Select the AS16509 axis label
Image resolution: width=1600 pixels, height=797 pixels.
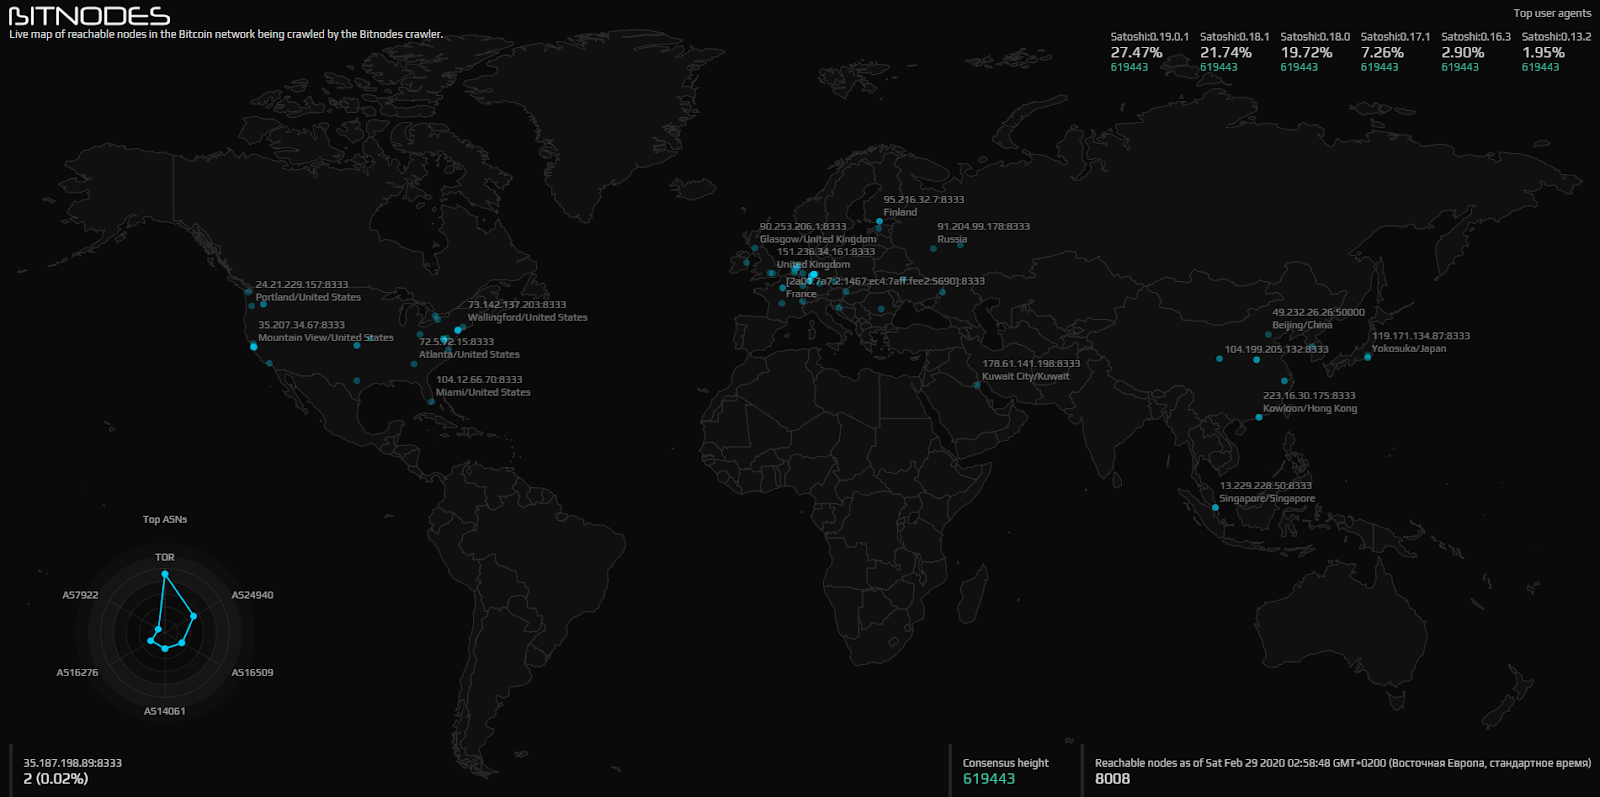252,672
